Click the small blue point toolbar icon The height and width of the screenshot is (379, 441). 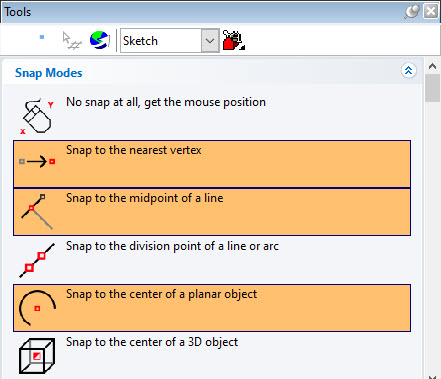(42, 37)
